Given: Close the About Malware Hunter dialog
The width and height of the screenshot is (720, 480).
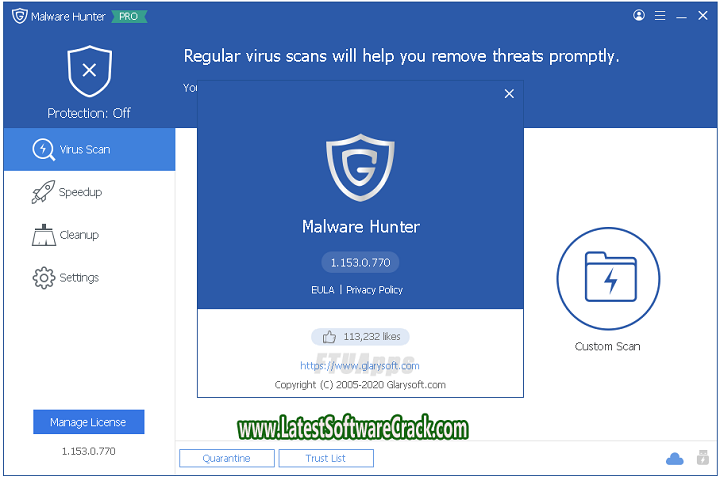Looking at the screenshot, I should (509, 94).
